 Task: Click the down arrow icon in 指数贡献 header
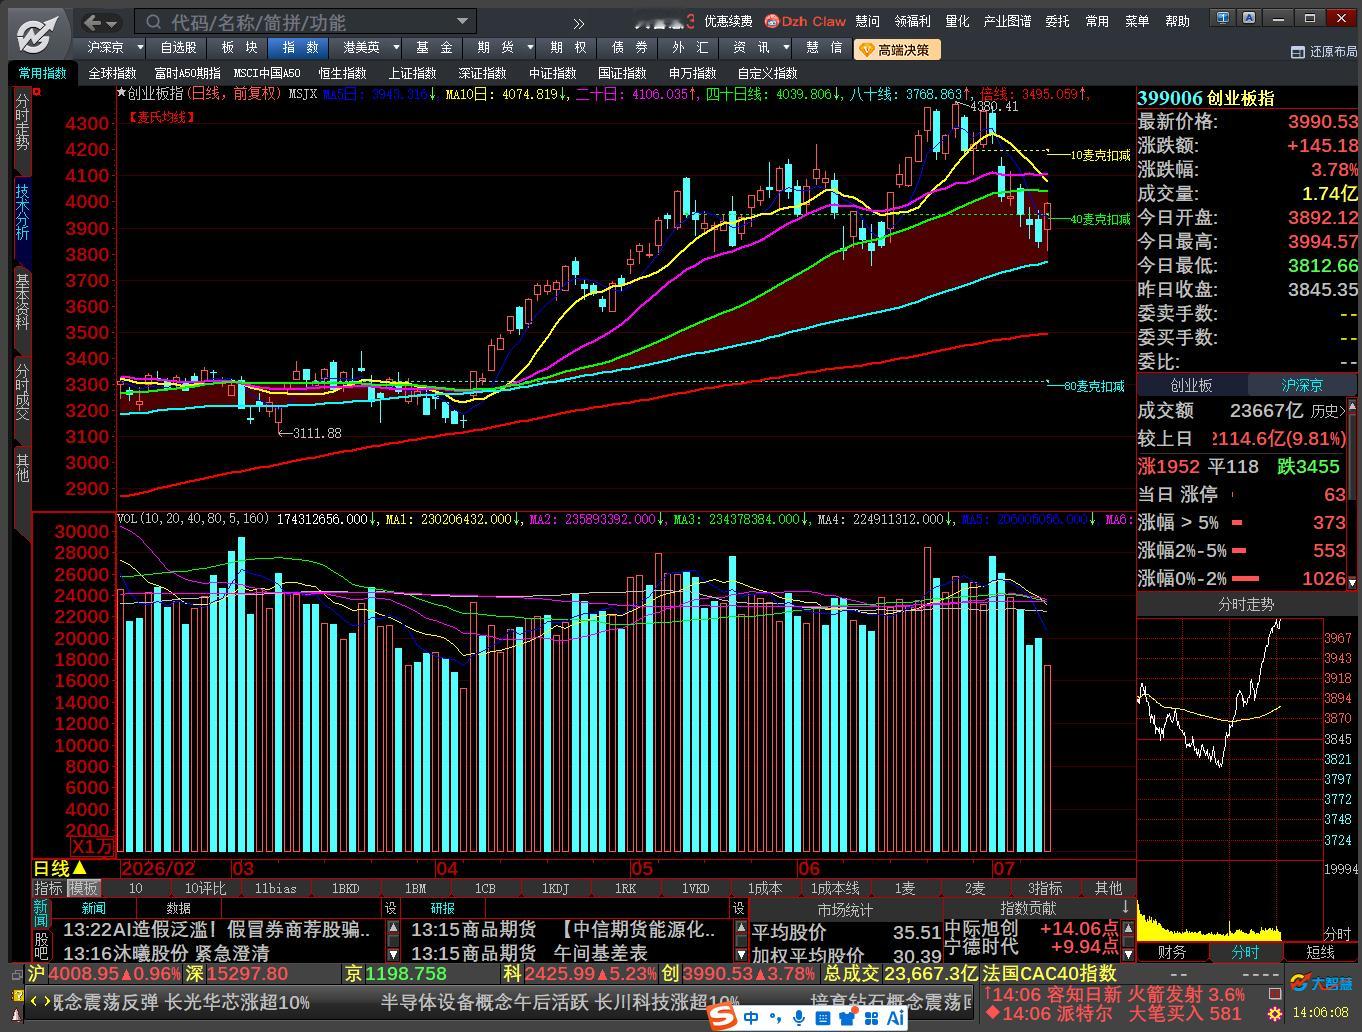coord(1125,907)
